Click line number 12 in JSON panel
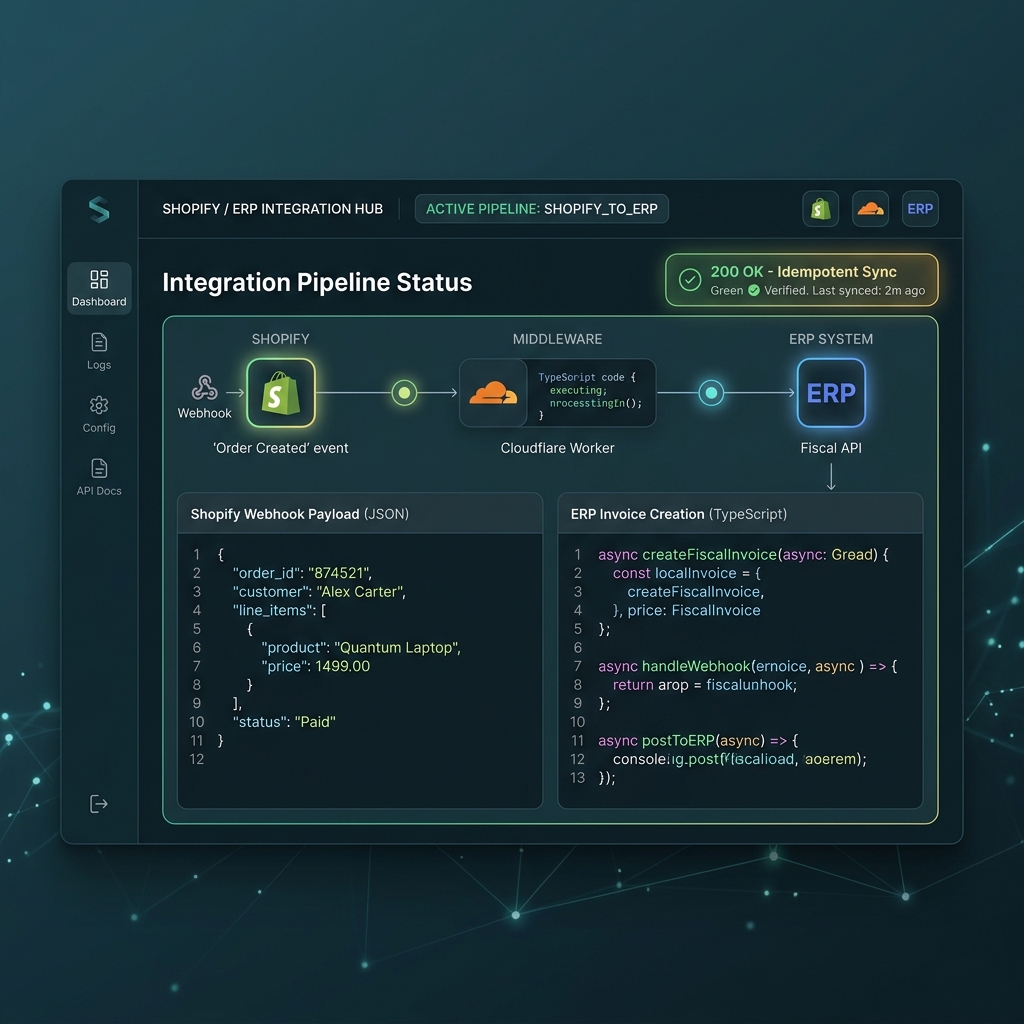 tap(197, 759)
